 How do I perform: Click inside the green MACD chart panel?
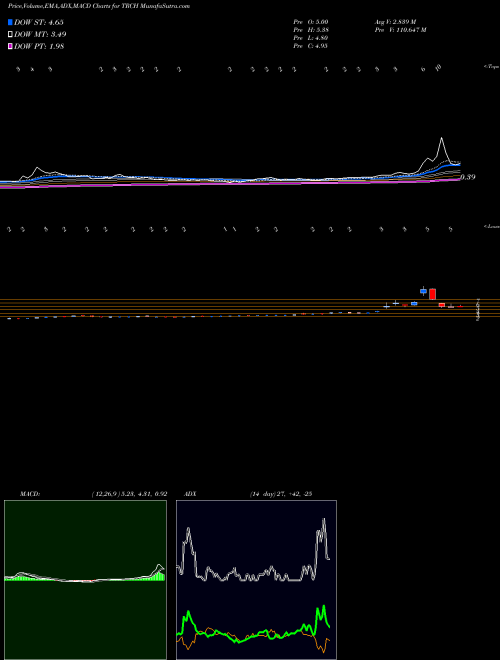pyautogui.click(x=85, y=580)
